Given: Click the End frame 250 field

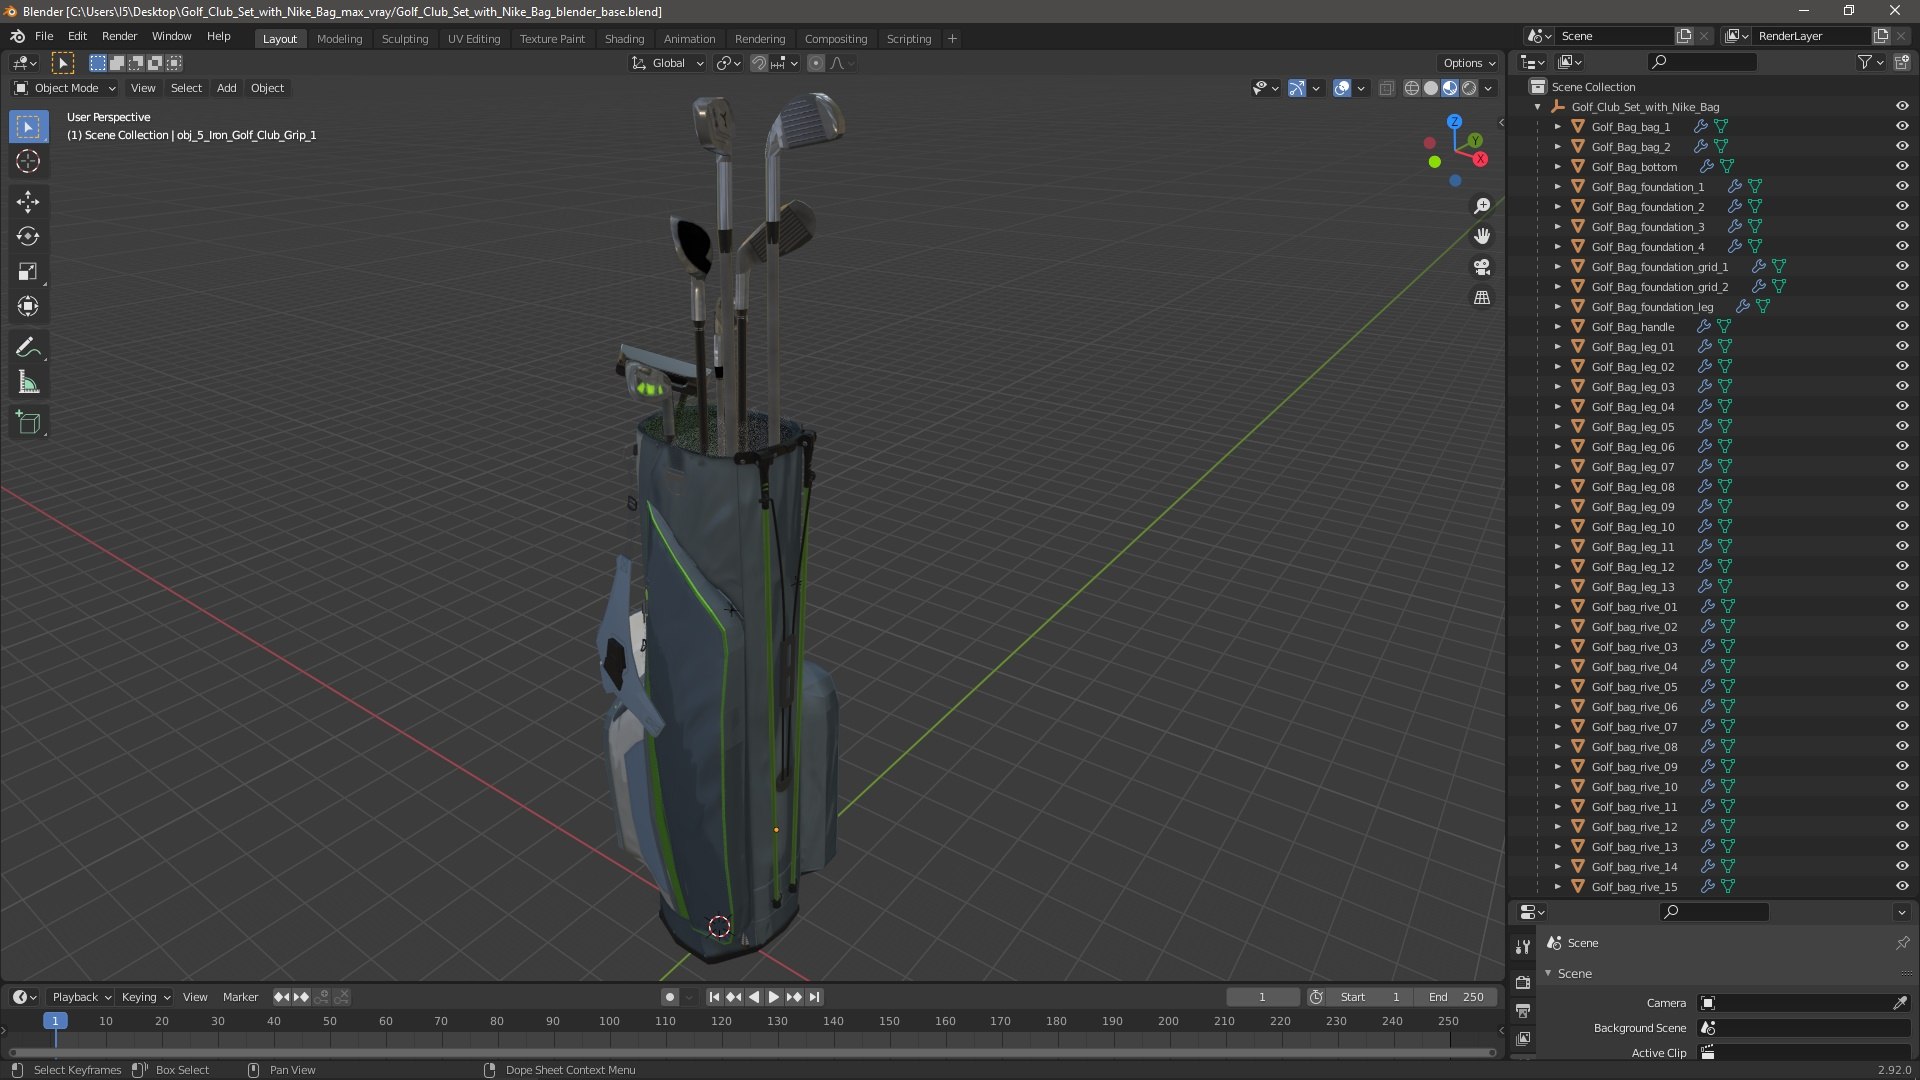Looking at the screenshot, I should point(1456,998).
